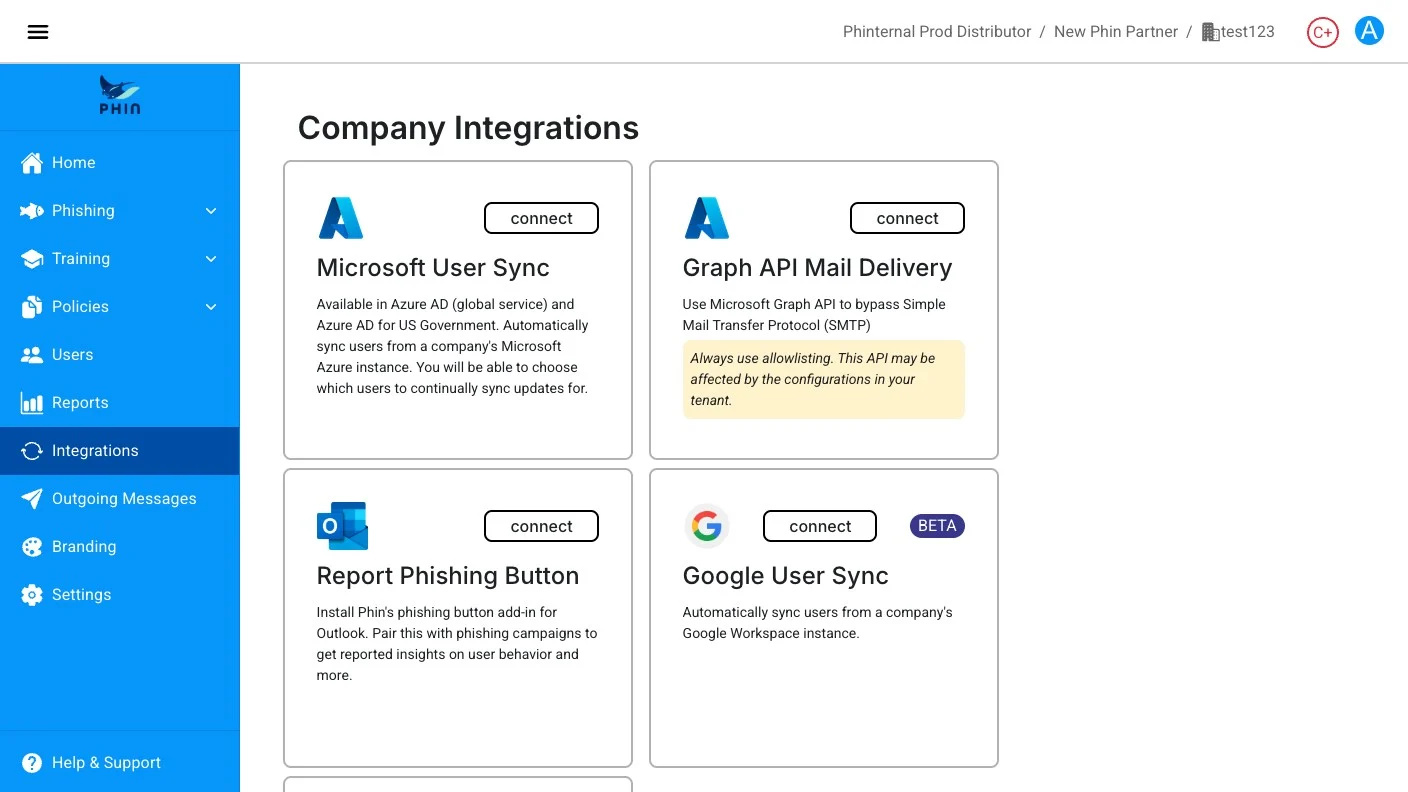This screenshot has width=1408, height=792.
Task: Click the Company Integrations heading
Action: point(468,128)
